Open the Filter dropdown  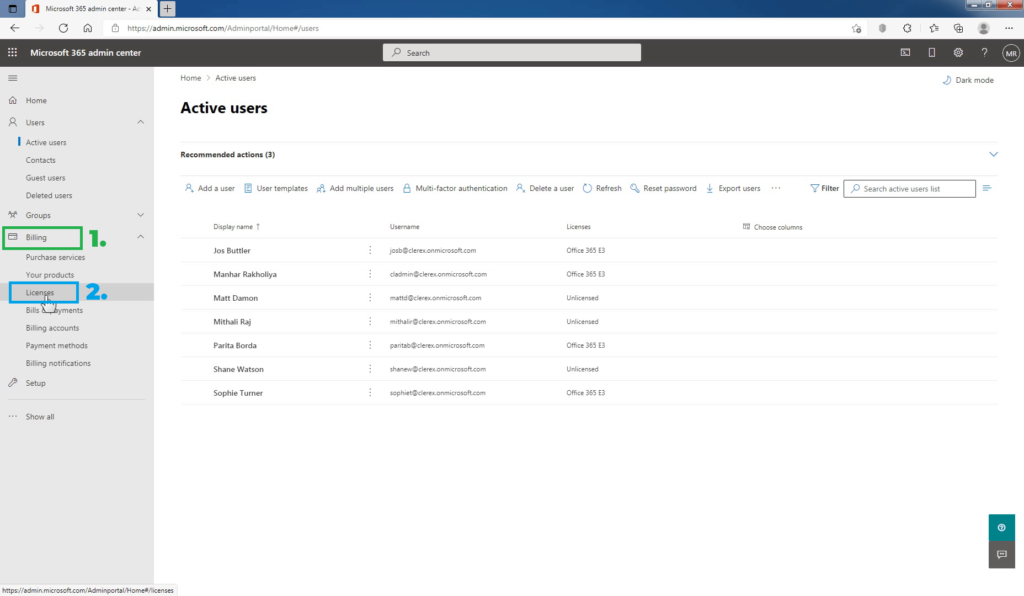(824, 188)
